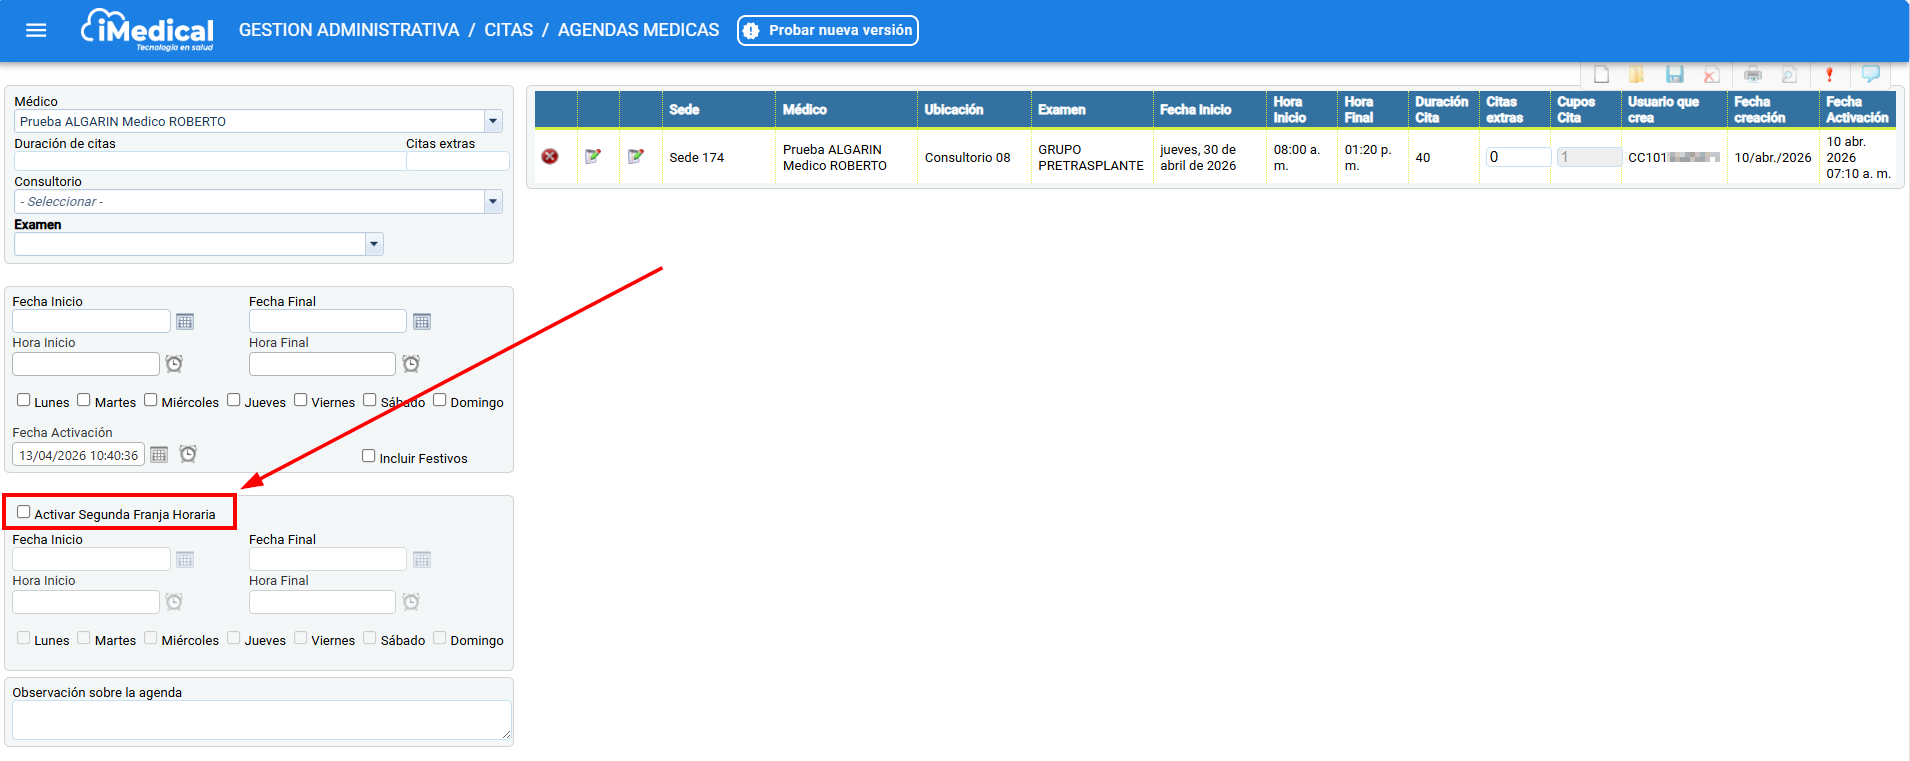The height and width of the screenshot is (761, 1910).
Task: Click the red exclamation alert icon
Action: [1829, 75]
